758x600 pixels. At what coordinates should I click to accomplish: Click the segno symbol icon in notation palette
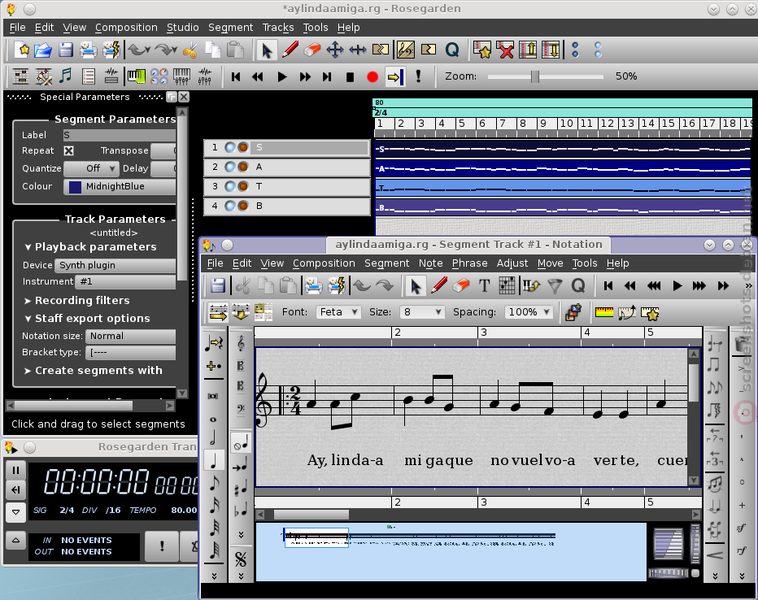click(x=240, y=560)
